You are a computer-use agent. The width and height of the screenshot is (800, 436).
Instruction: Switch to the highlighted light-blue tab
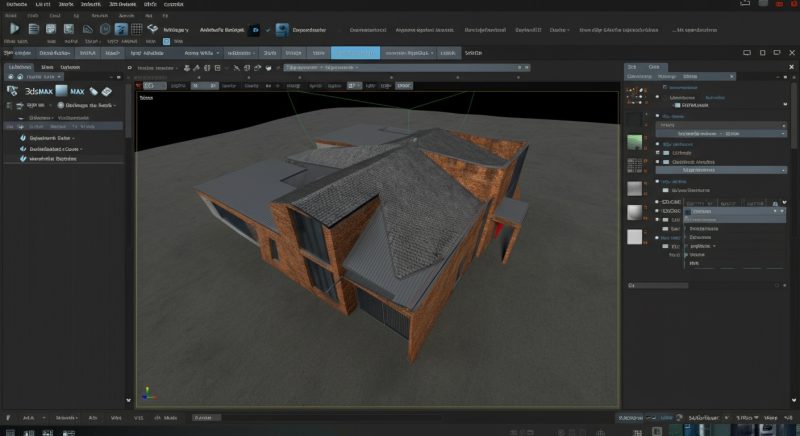(355, 53)
